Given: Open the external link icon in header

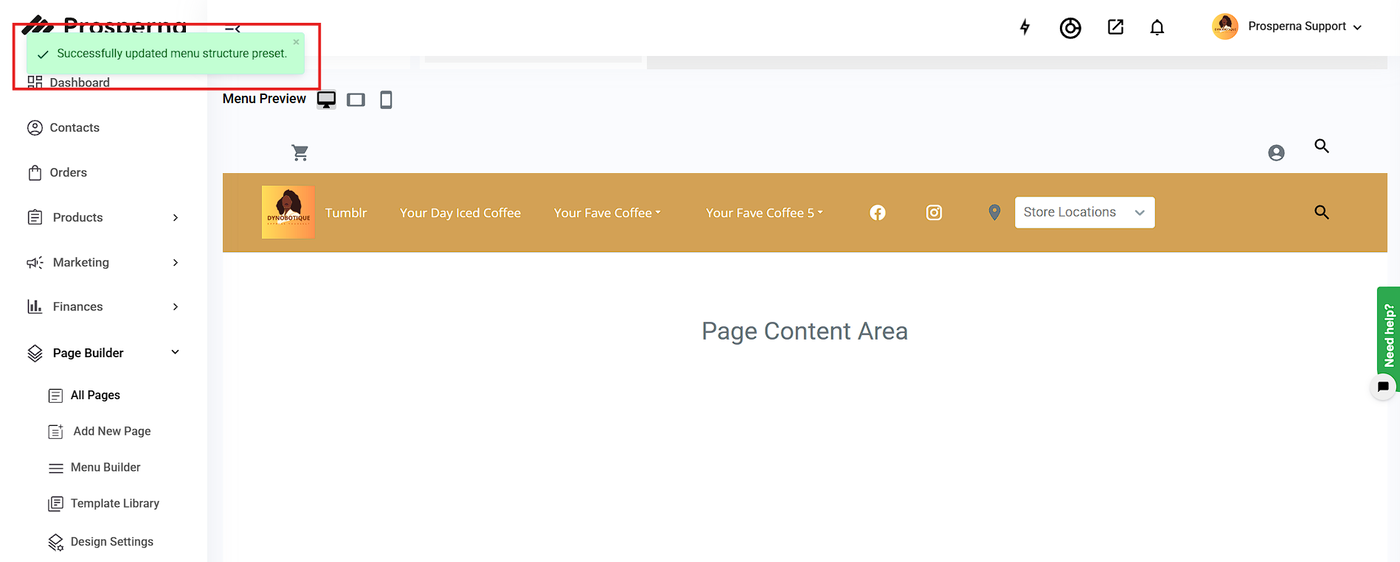Looking at the screenshot, I should tap(1116, 27).
